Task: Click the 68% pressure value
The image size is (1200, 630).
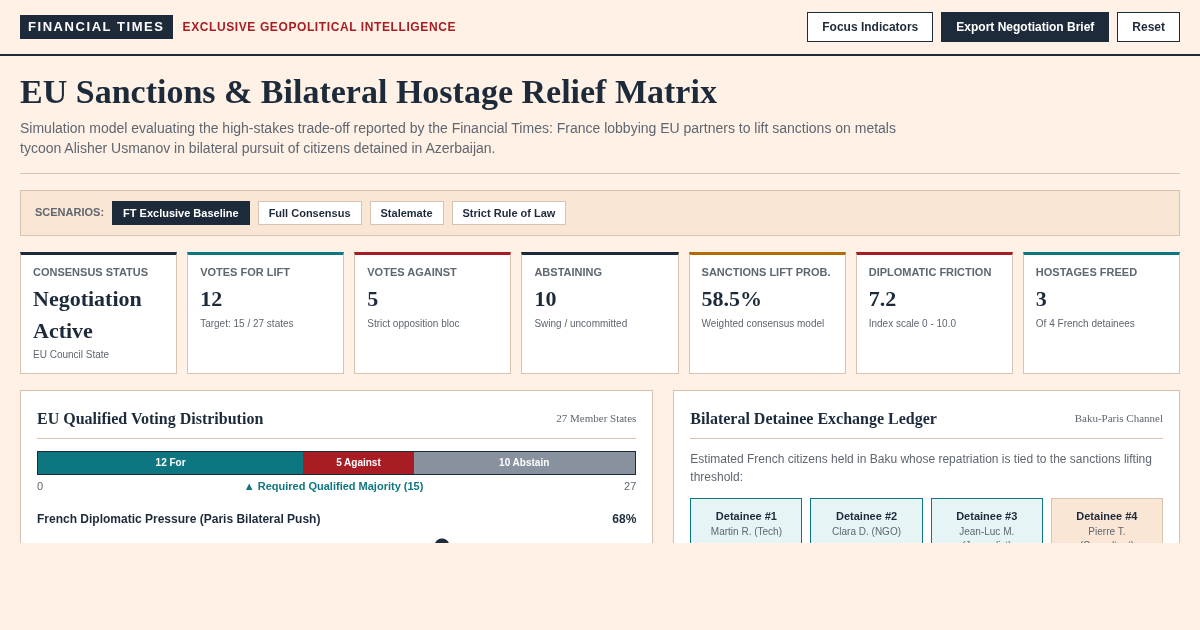Action: (624, 519)
